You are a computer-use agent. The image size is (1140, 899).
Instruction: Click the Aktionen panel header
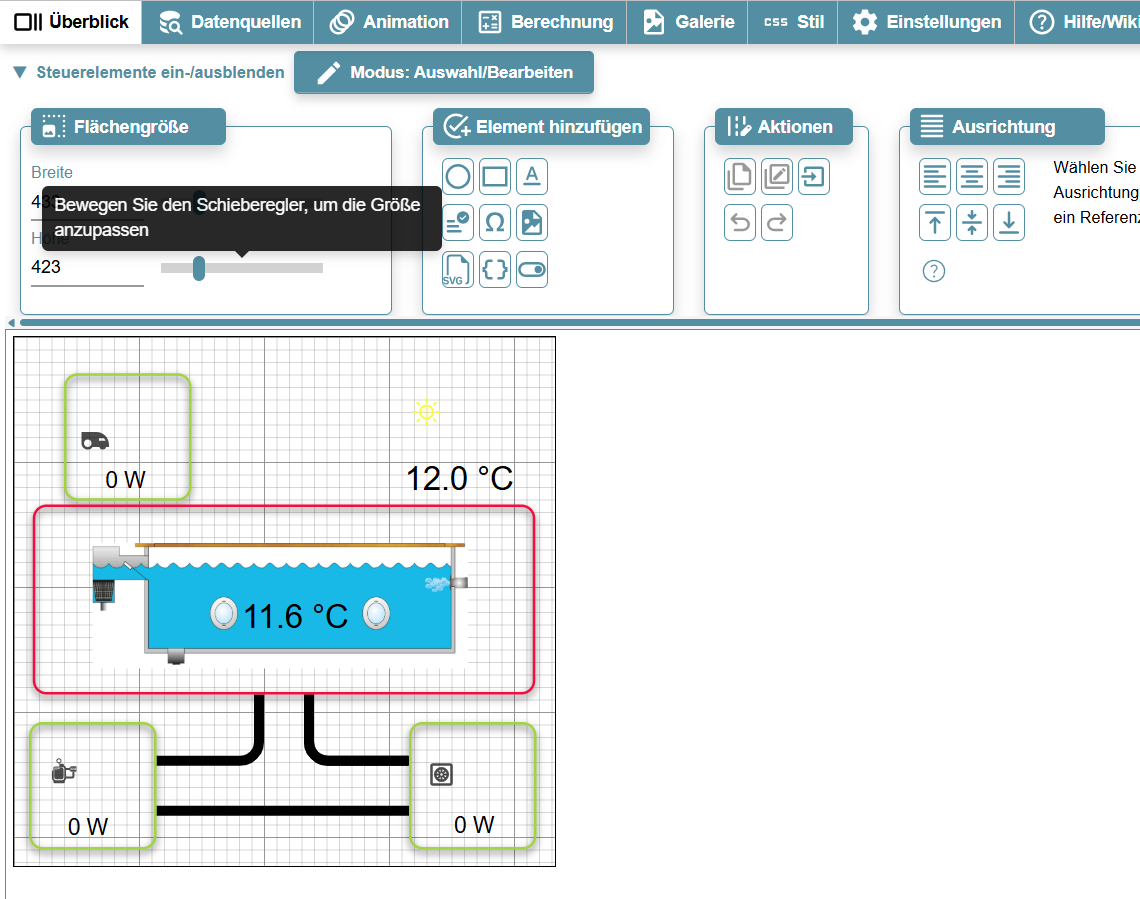pos(784,126)
